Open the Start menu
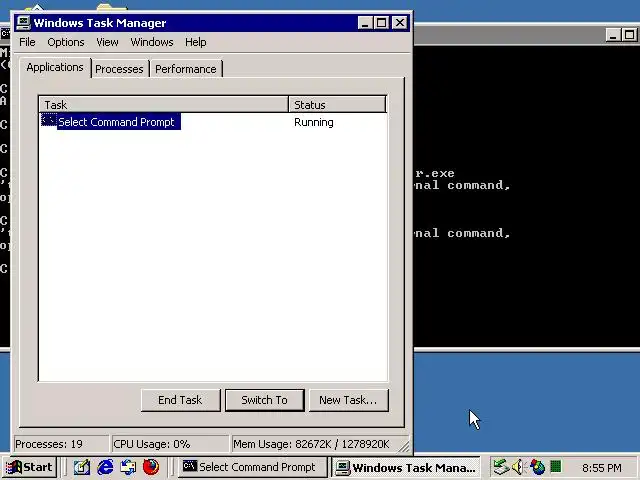 (29, 467)
